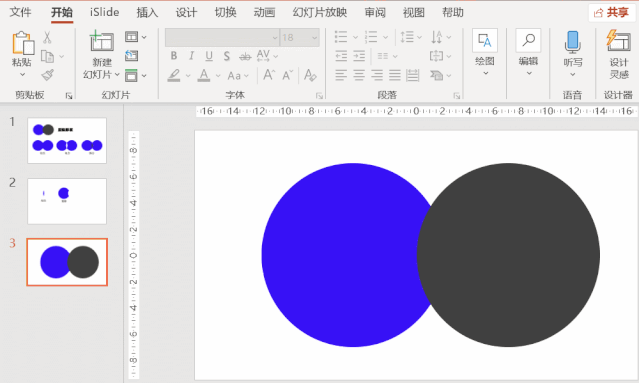Click the bullet list icon

[341, 37]
